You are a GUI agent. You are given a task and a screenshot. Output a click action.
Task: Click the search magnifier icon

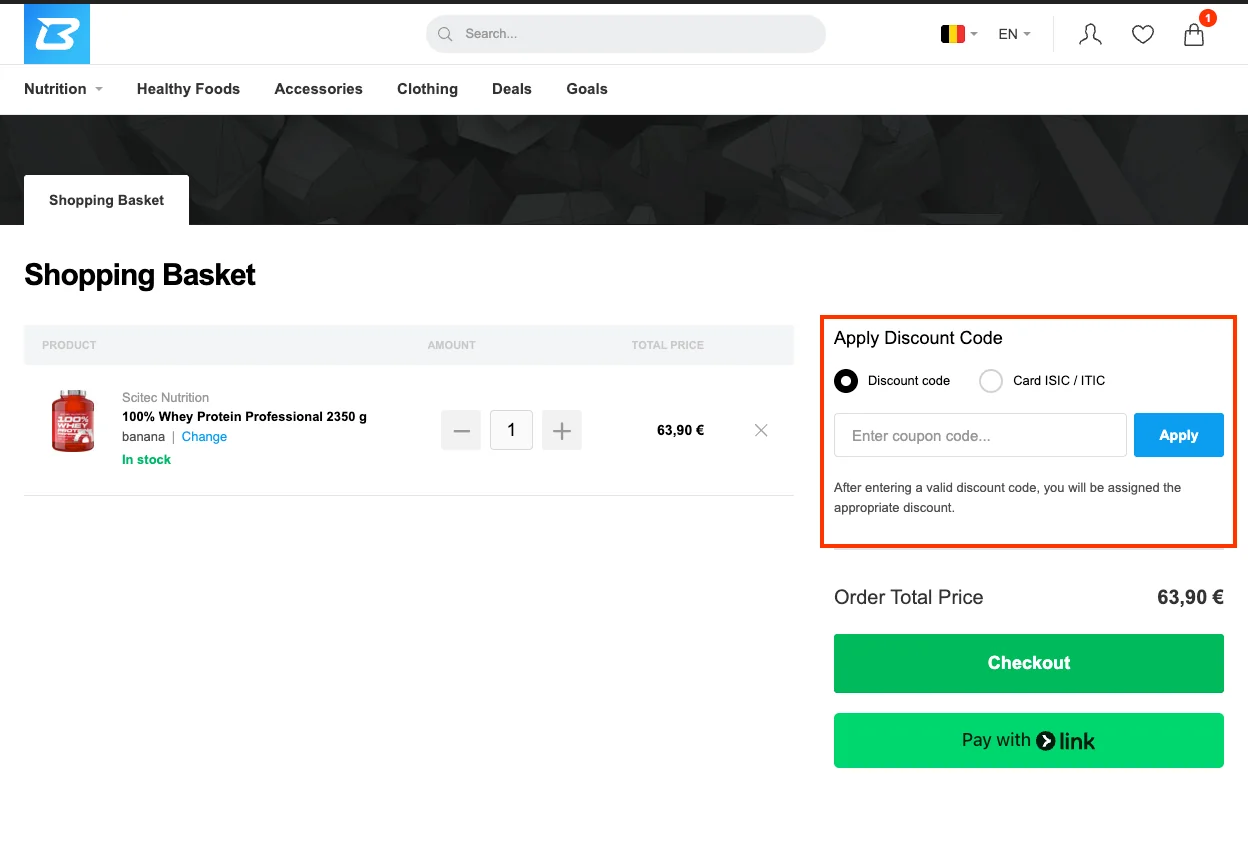click(446, 34)
